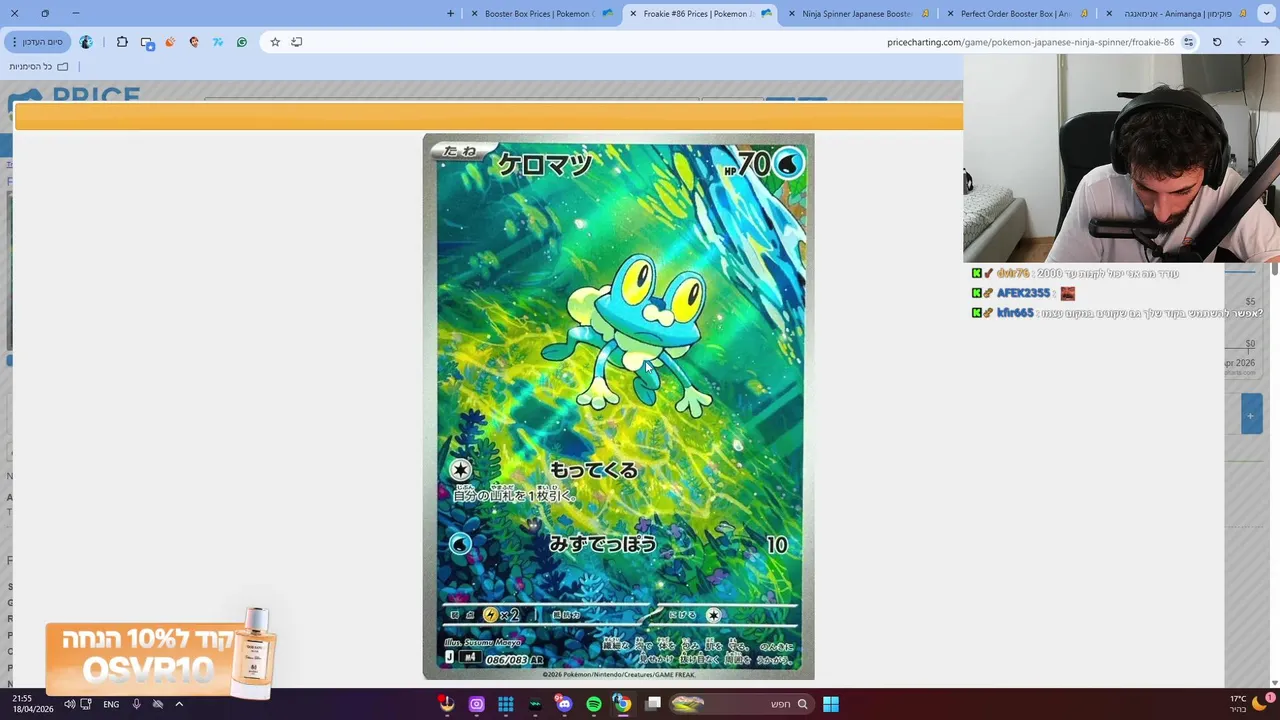Open Google Chrome from the taskbar
Viewport: 1280px width, 720px height.
coord(622,704)
